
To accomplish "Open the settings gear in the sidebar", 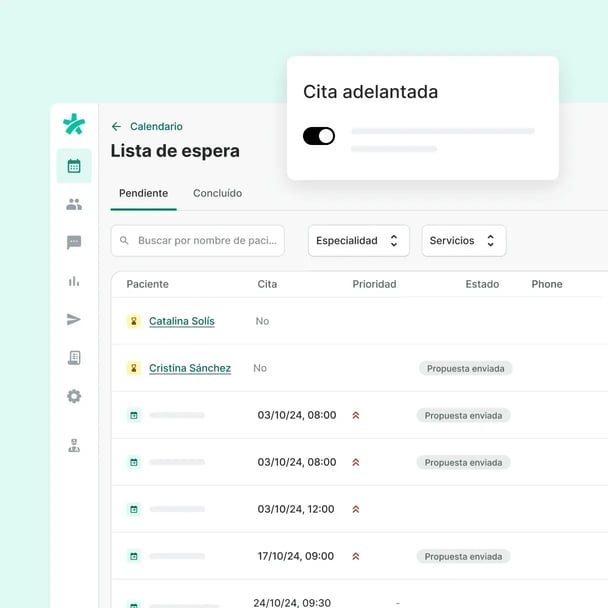I will 74,396.
